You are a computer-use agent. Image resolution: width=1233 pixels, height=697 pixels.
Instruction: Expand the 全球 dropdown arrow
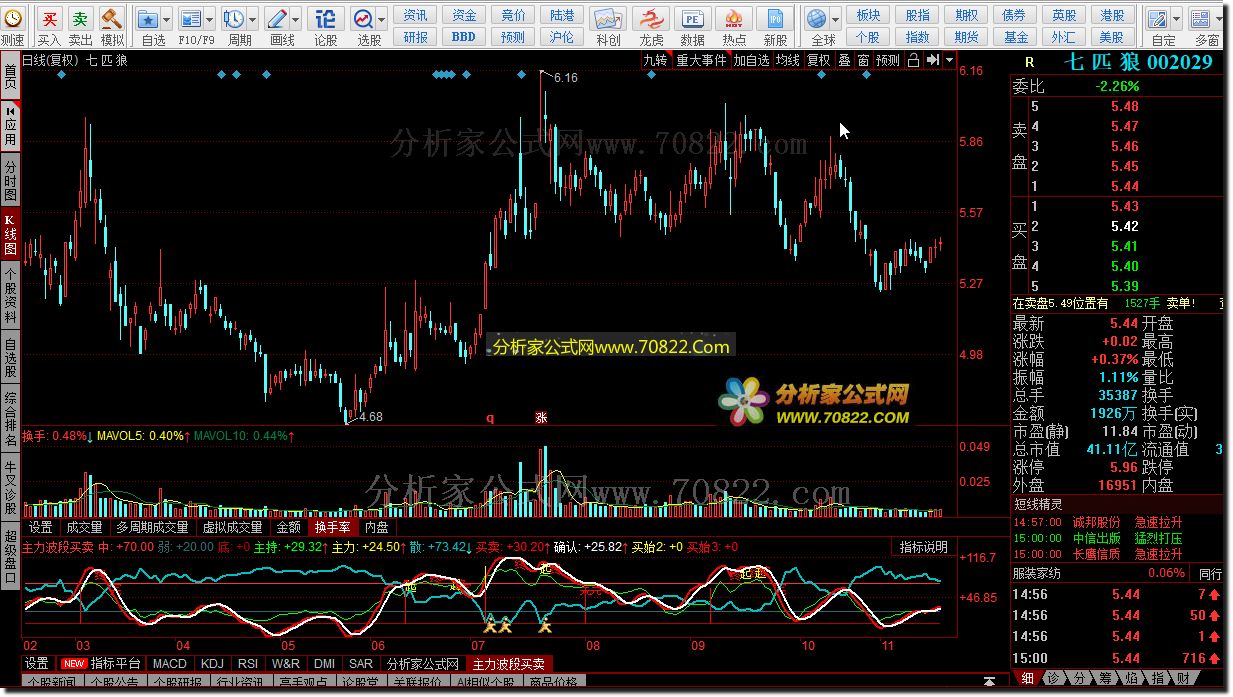pyautogui.click(x=836, y=19)
